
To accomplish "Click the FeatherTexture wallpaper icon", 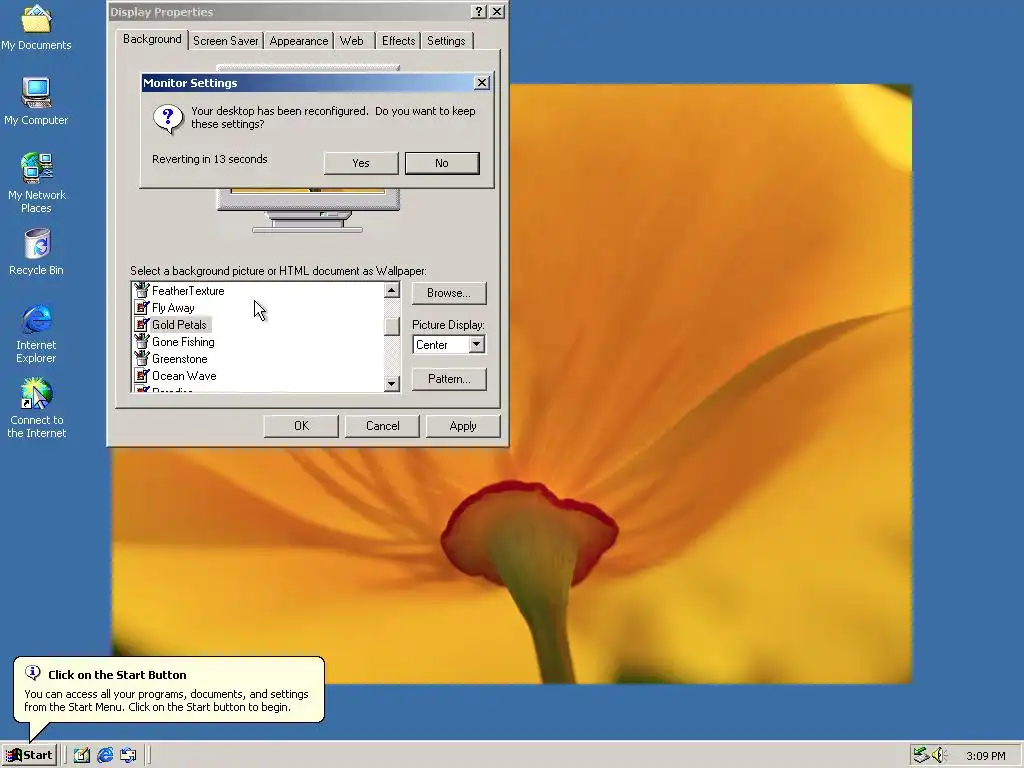I will pos(142,290).
